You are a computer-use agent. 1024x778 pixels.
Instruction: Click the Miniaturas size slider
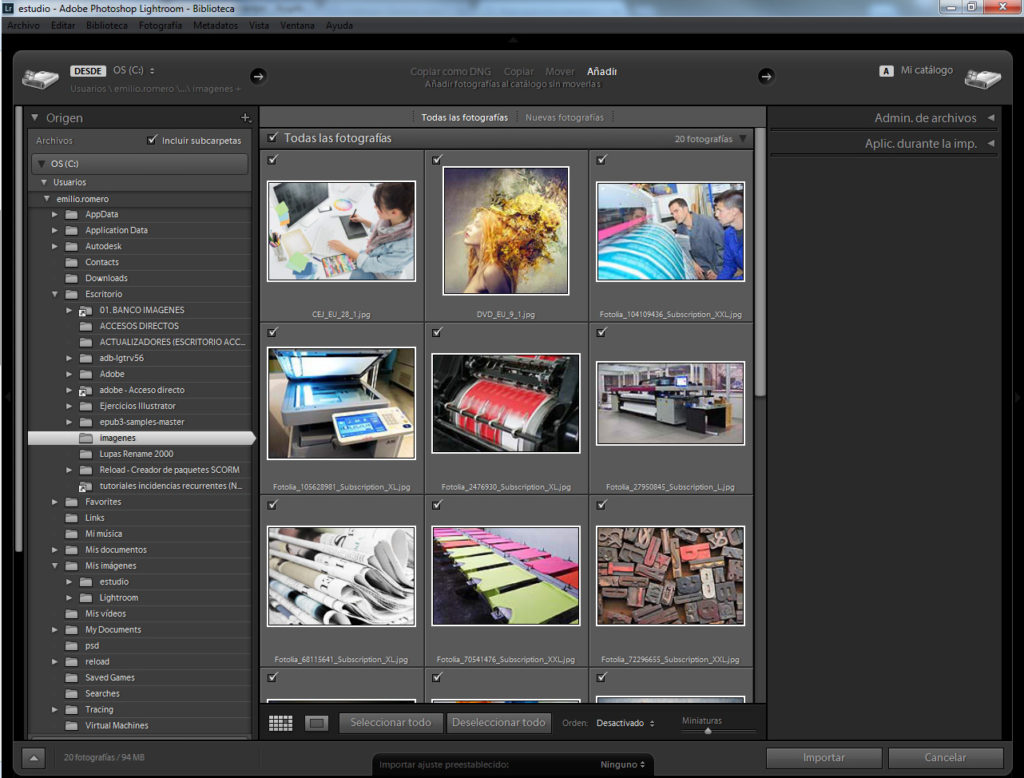pos(708,731)
